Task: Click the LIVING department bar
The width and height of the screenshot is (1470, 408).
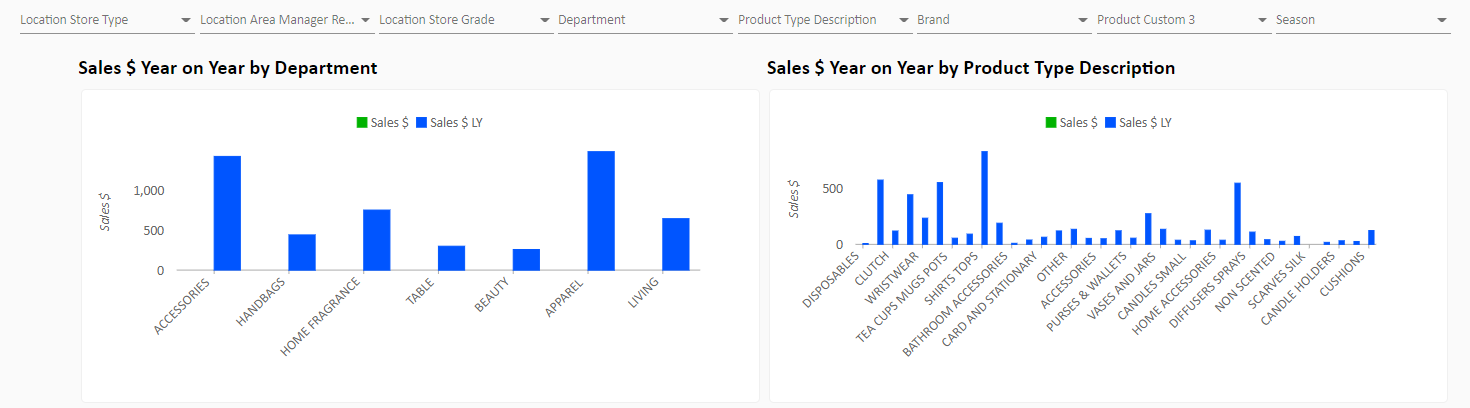Action: coord(675,244)
